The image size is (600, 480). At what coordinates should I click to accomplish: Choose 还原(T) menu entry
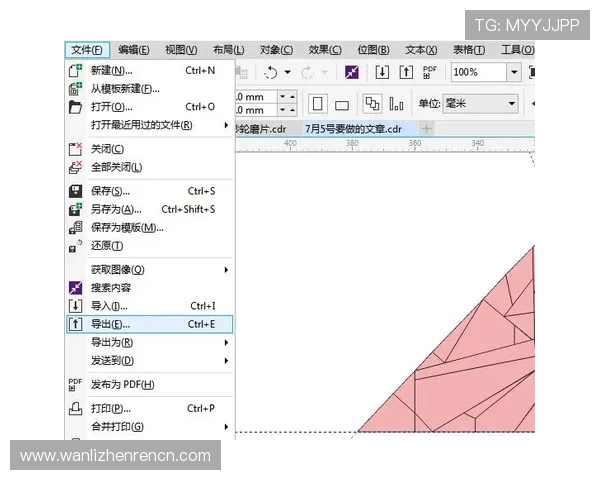pyautogui.click(x=150, y=246)
